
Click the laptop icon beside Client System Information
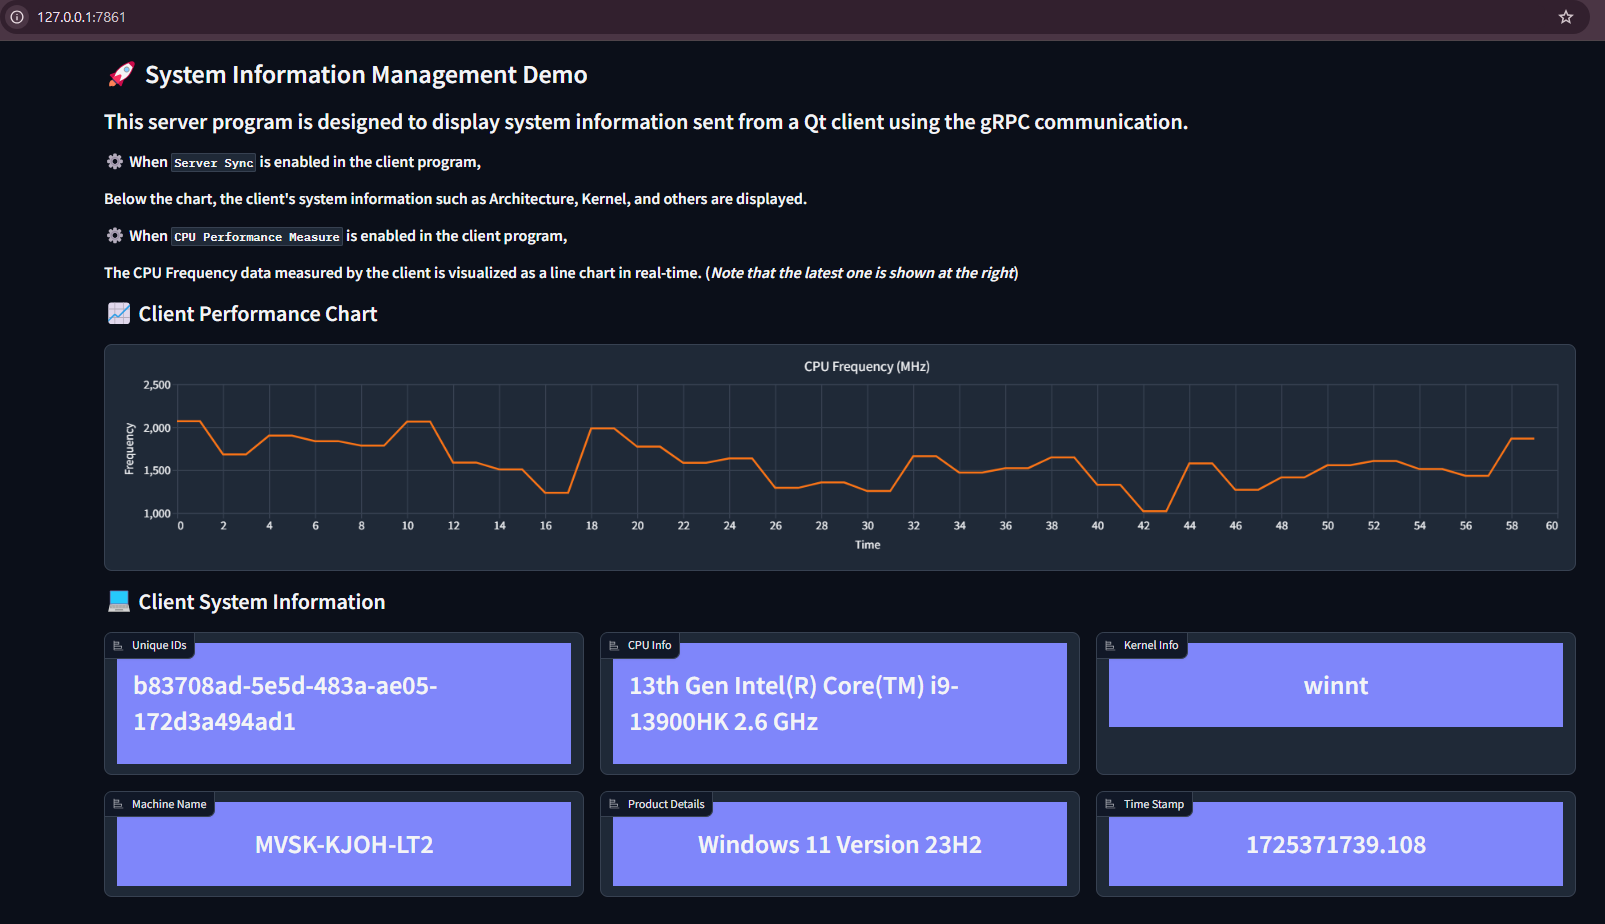click(118, 601)
